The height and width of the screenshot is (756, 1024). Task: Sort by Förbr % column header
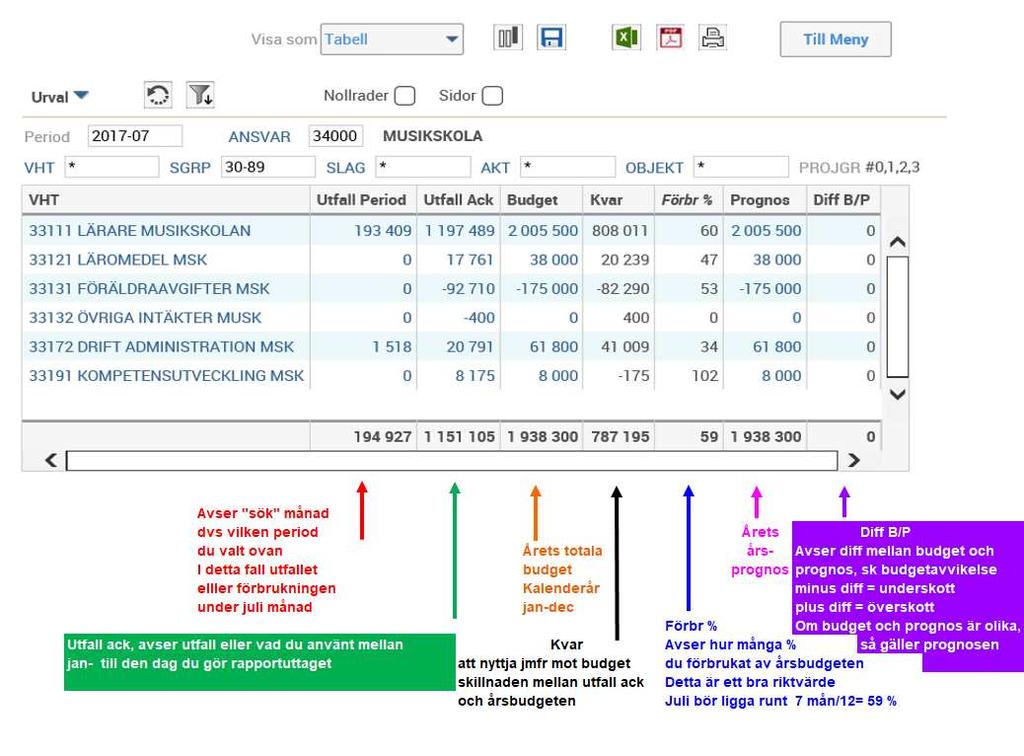coord(686,200)
